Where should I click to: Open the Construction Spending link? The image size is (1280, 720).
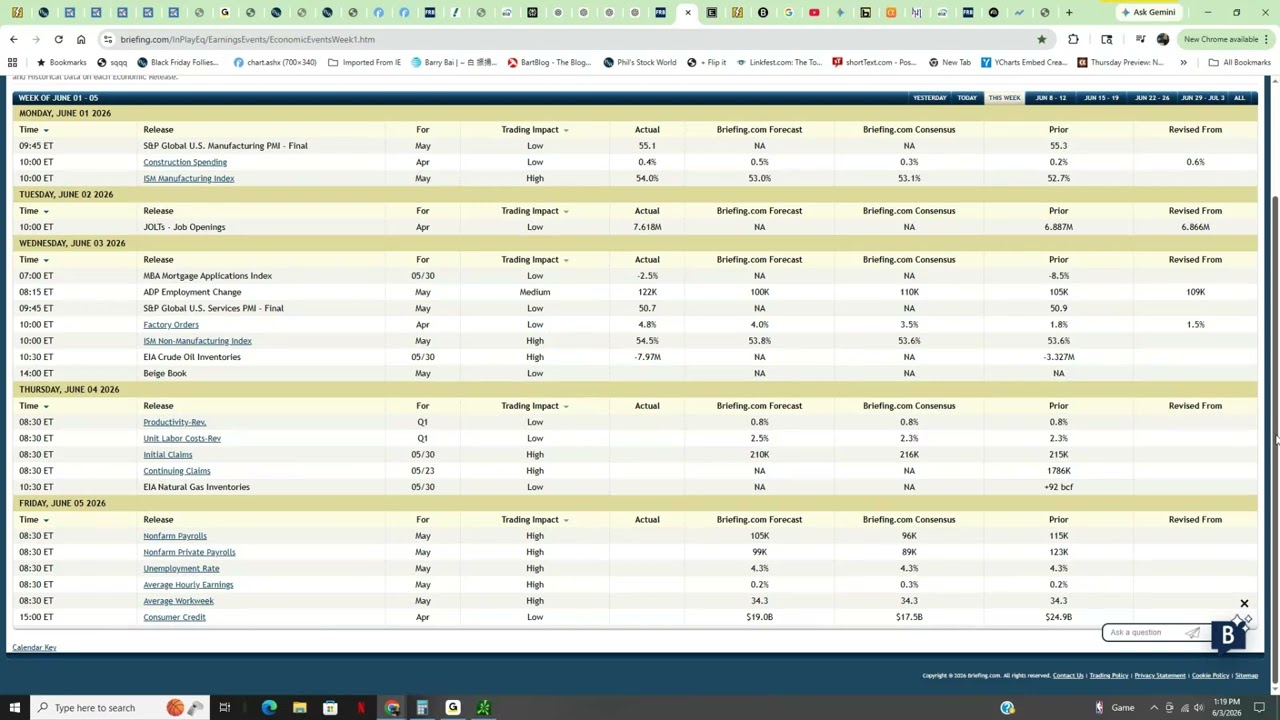tap(185, 162)
